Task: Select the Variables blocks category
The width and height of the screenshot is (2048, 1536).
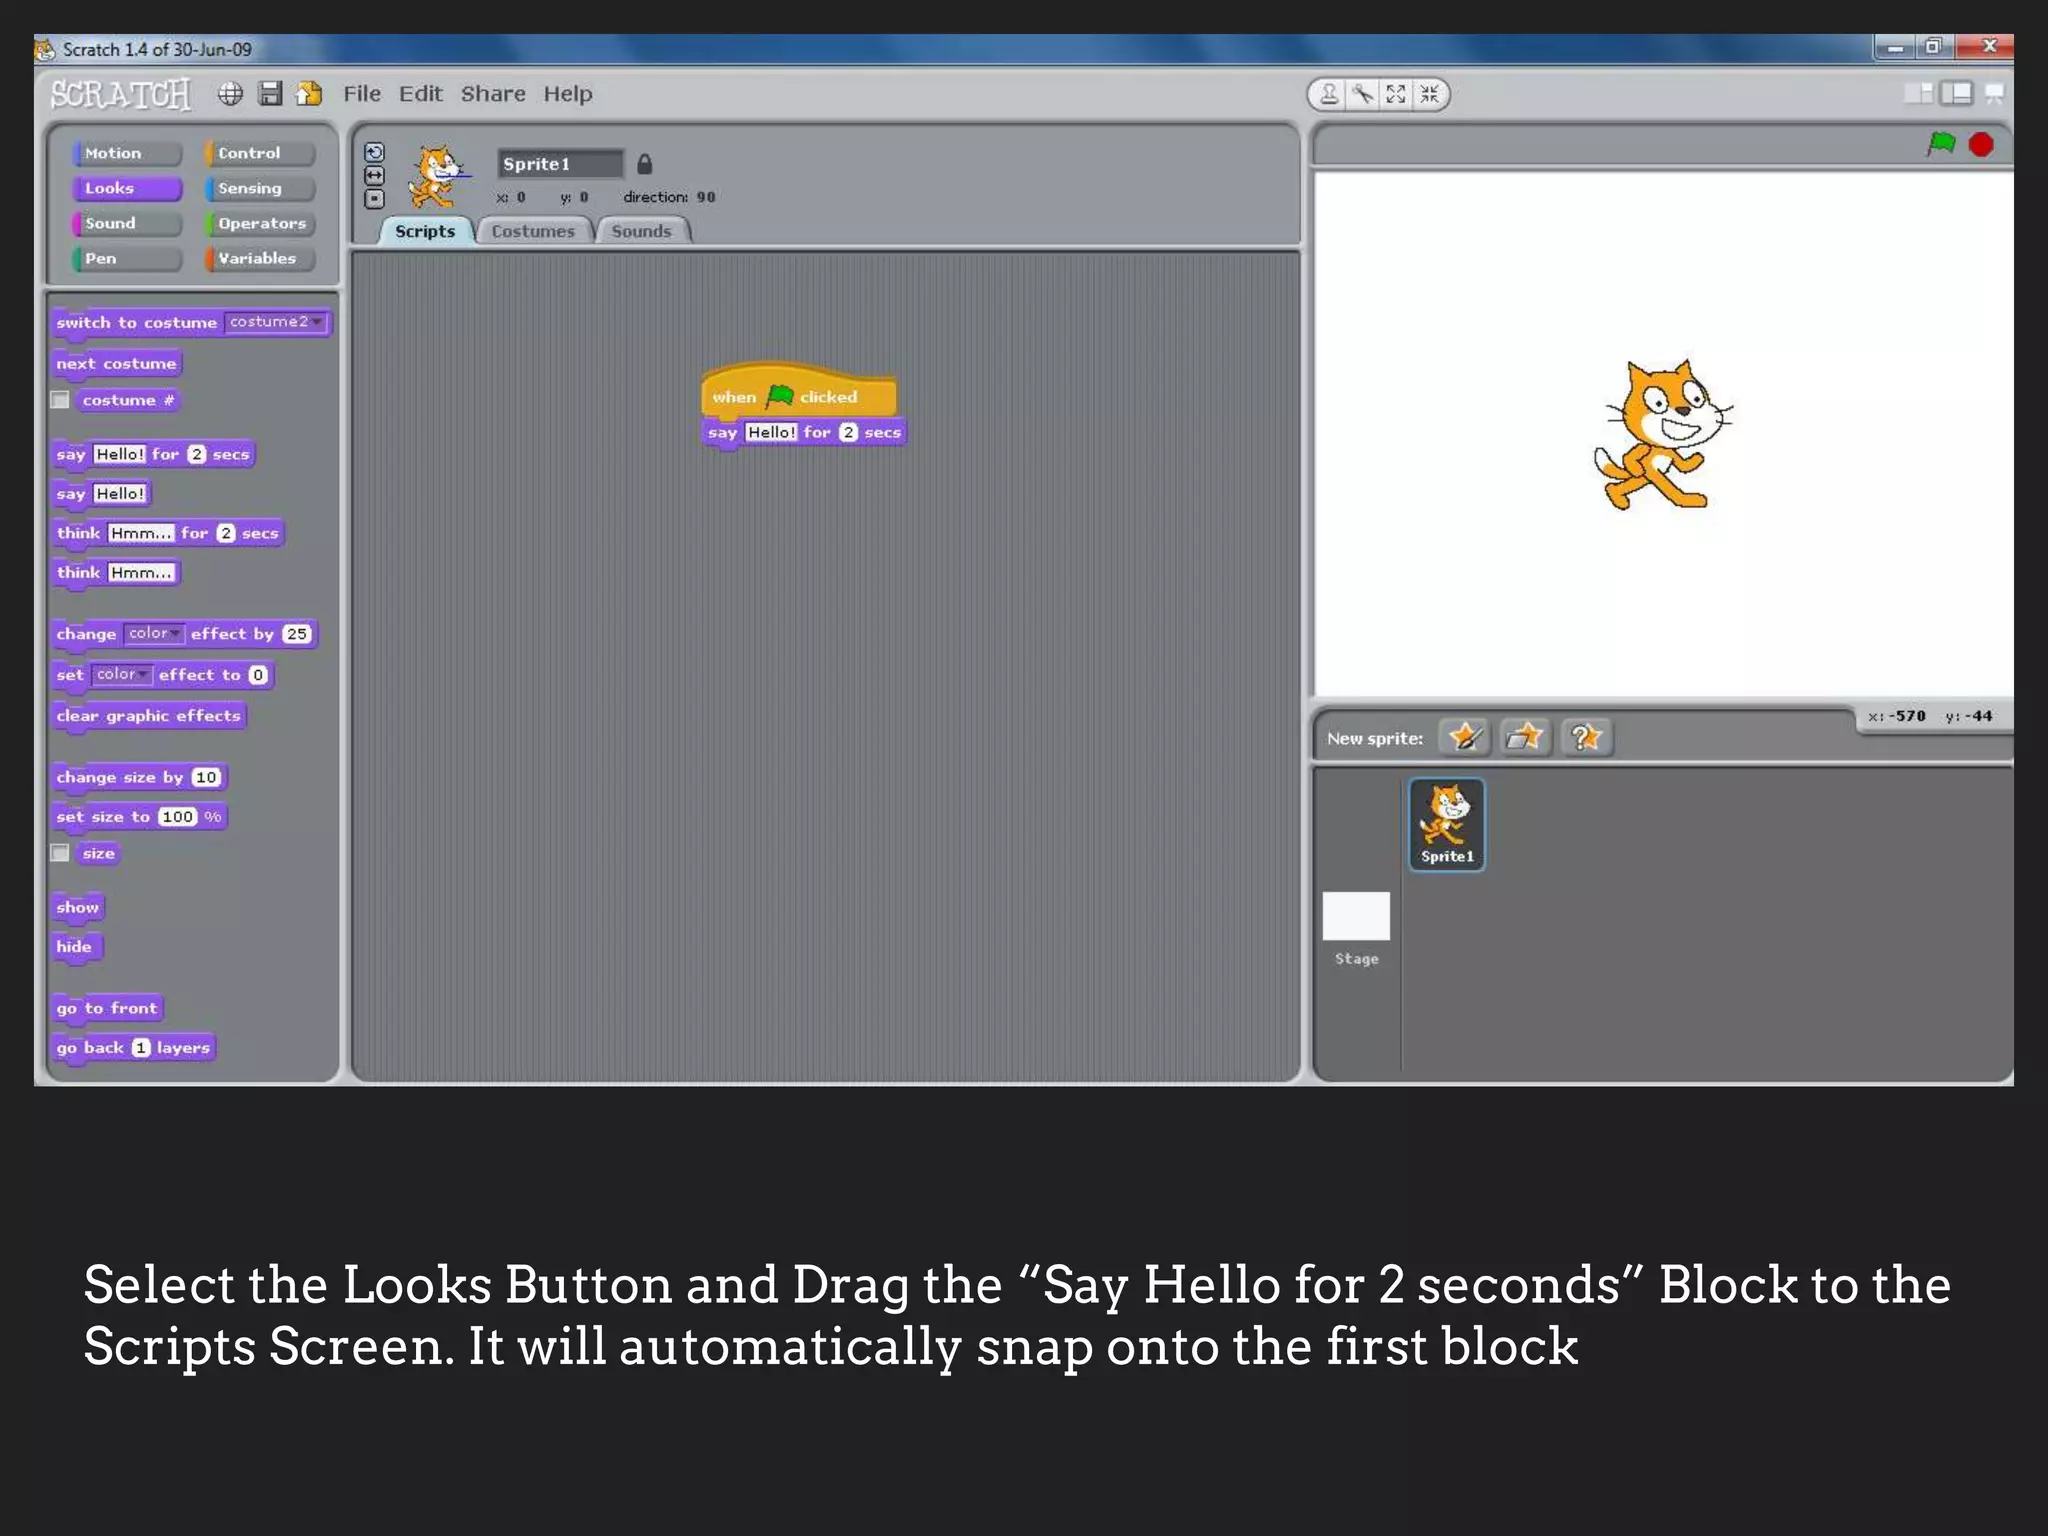Action: click(x=260, y=258)
